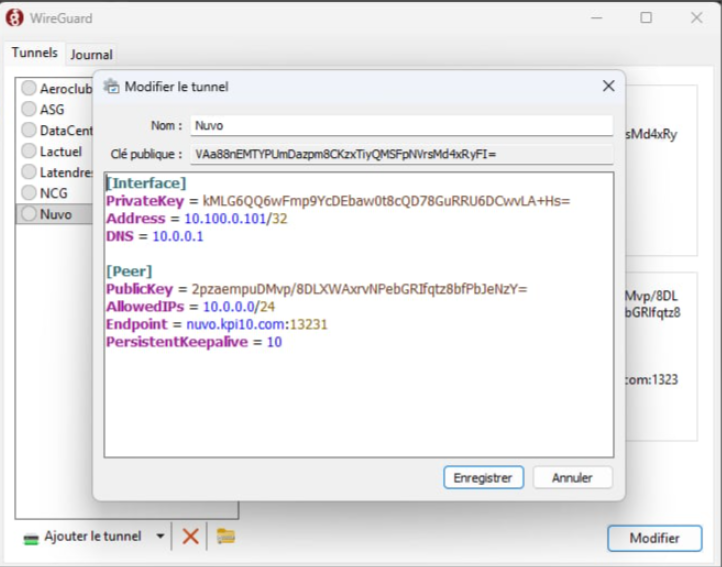
Task: Select the ASG tunnel status circle
Action: pos(29,109)
